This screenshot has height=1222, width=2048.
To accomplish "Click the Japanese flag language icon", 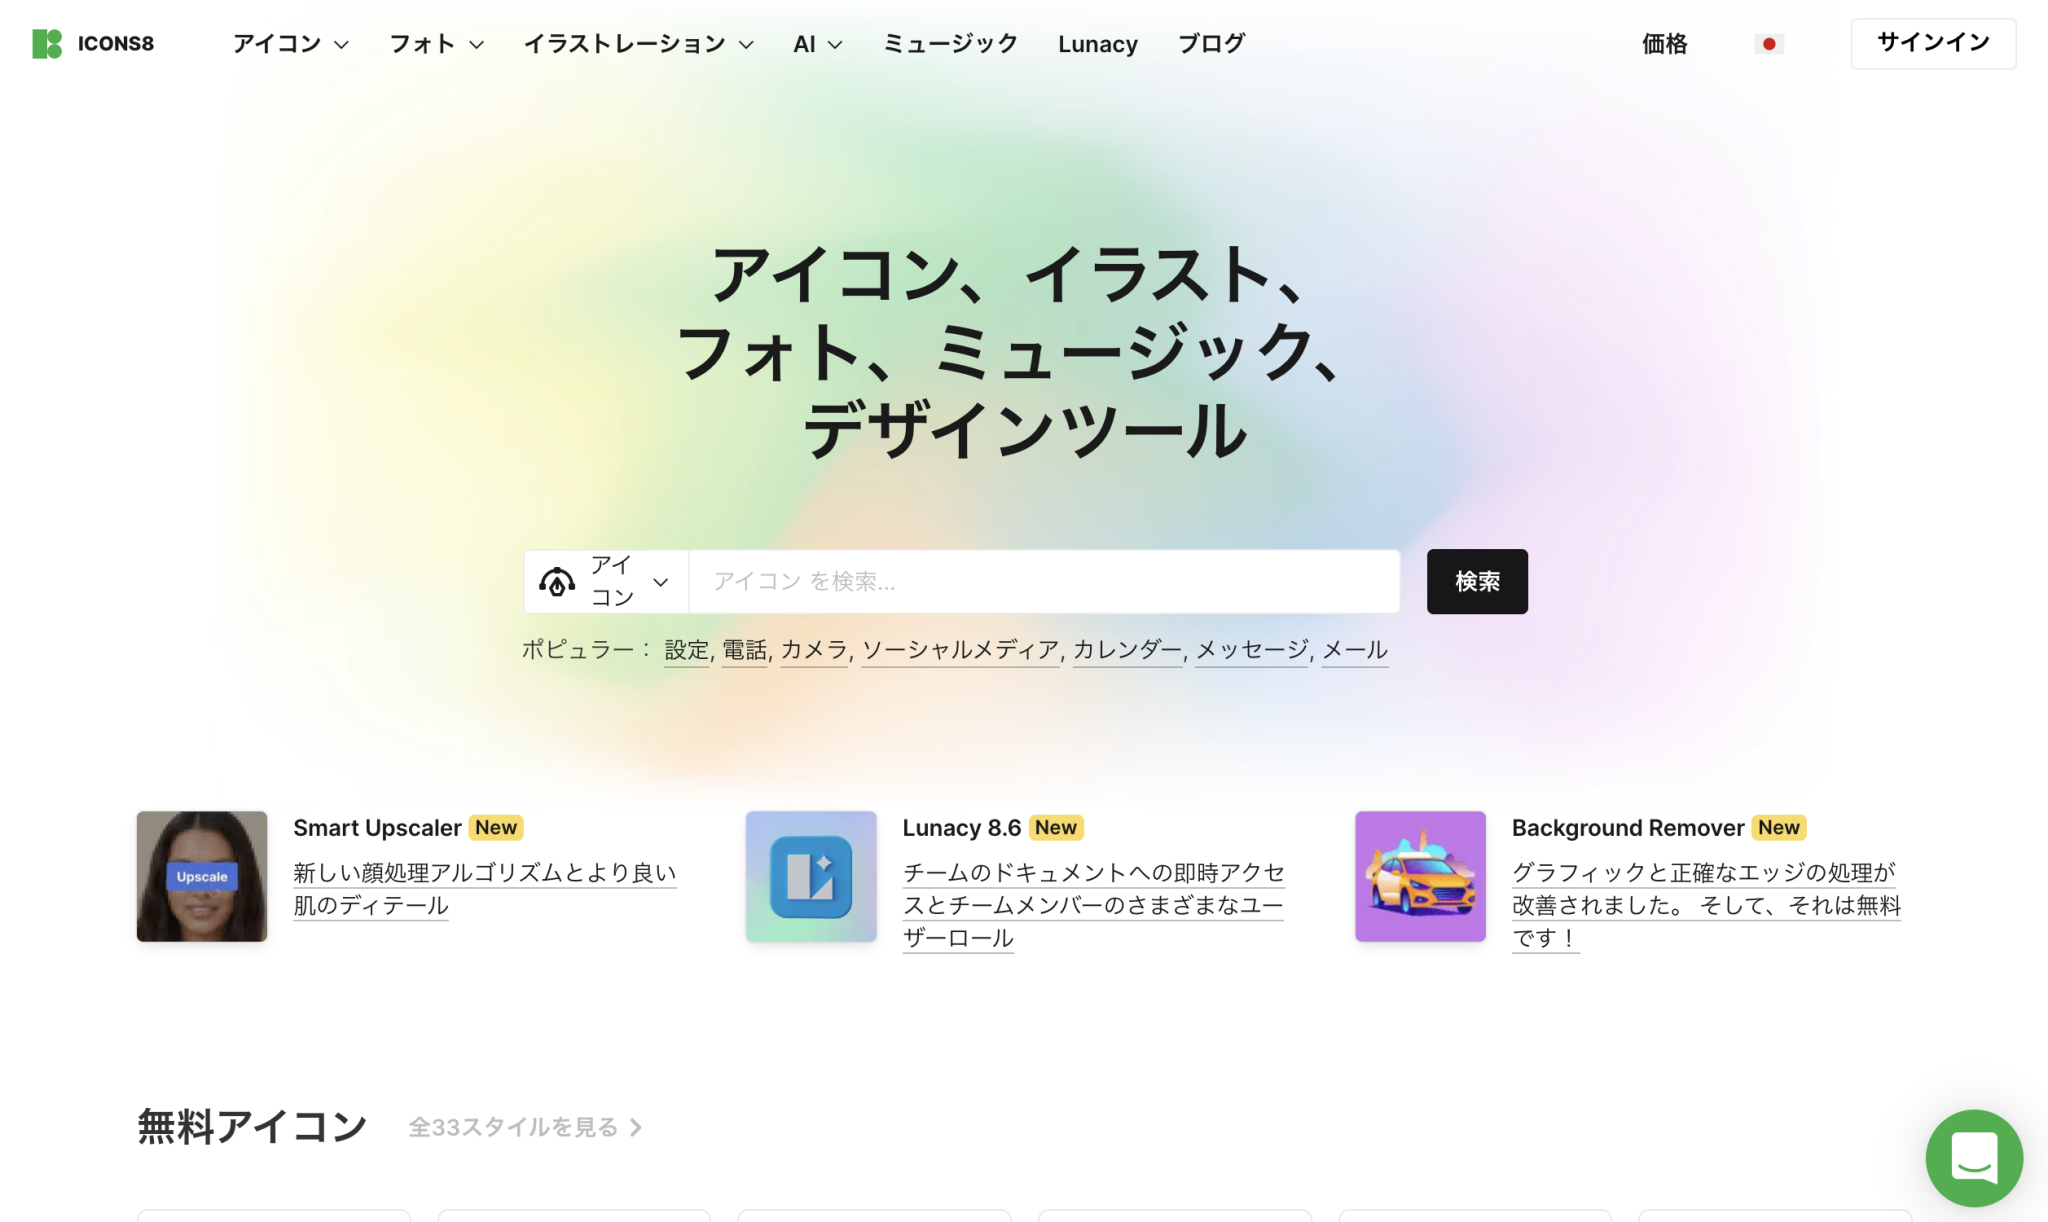I will coord(1768,44).
